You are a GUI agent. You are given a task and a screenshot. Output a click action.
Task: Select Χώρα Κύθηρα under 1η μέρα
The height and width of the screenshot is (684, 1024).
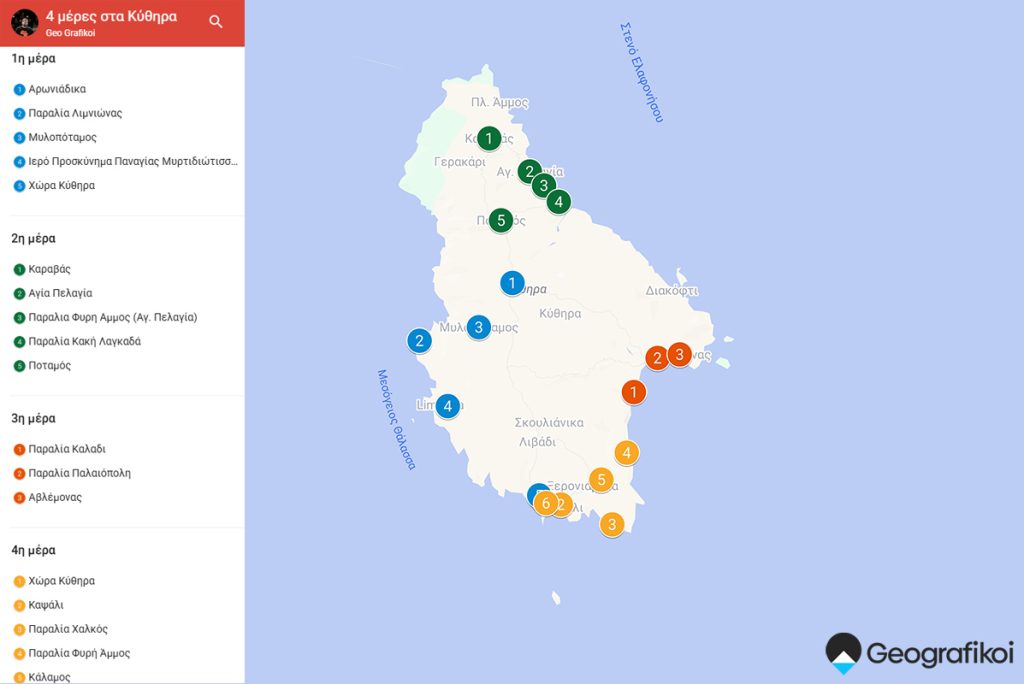(x=61, y=186)
